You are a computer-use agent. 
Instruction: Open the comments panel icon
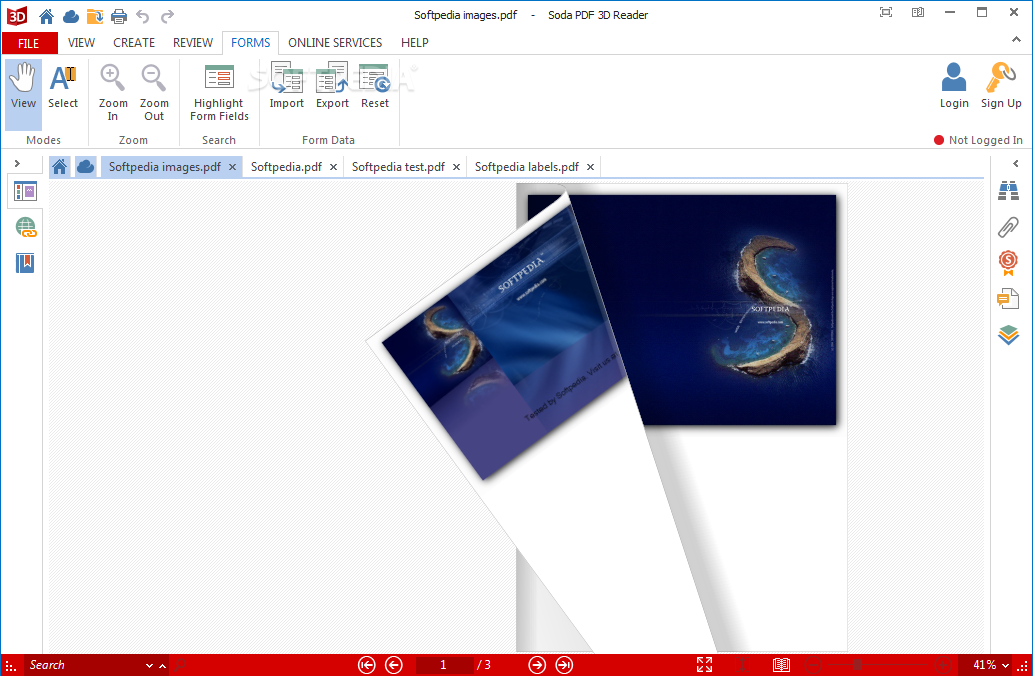(1008, 299)
